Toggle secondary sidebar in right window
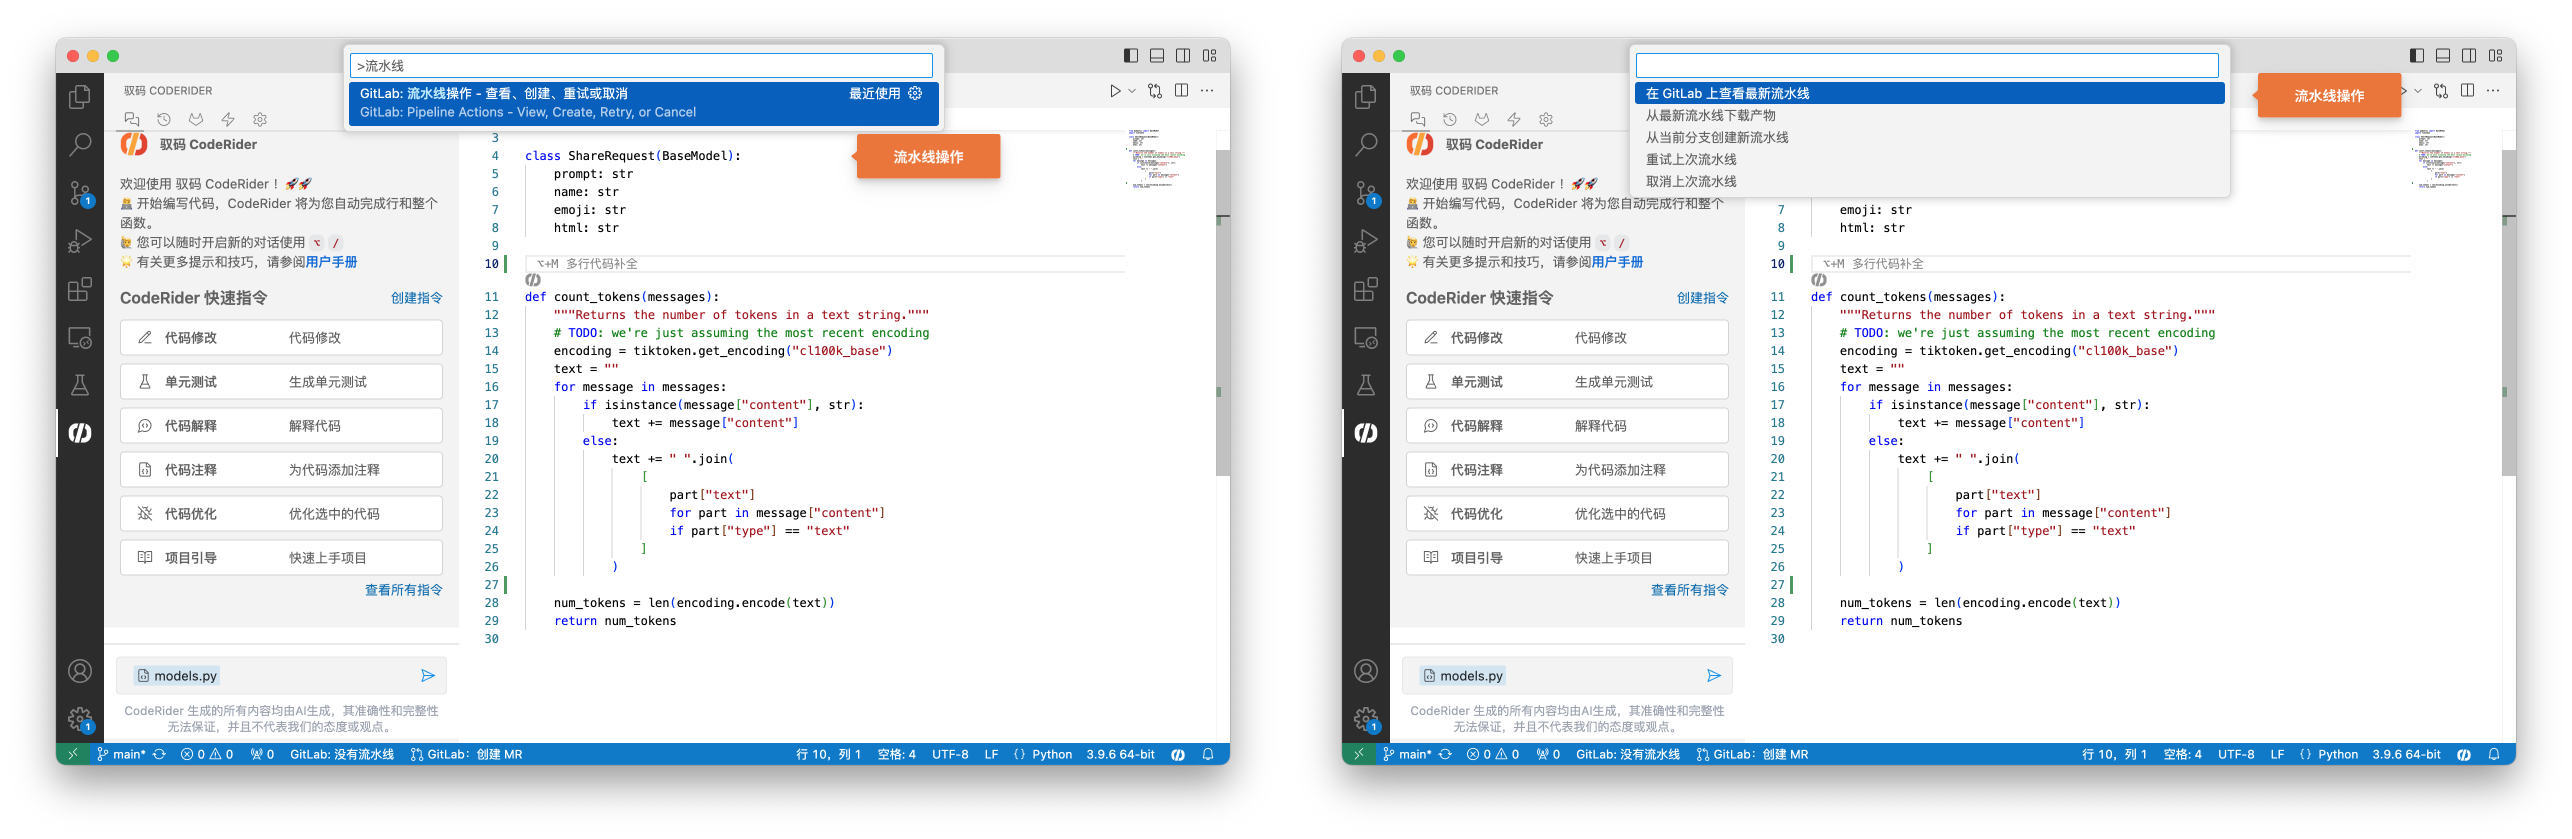 [2469, 56]
